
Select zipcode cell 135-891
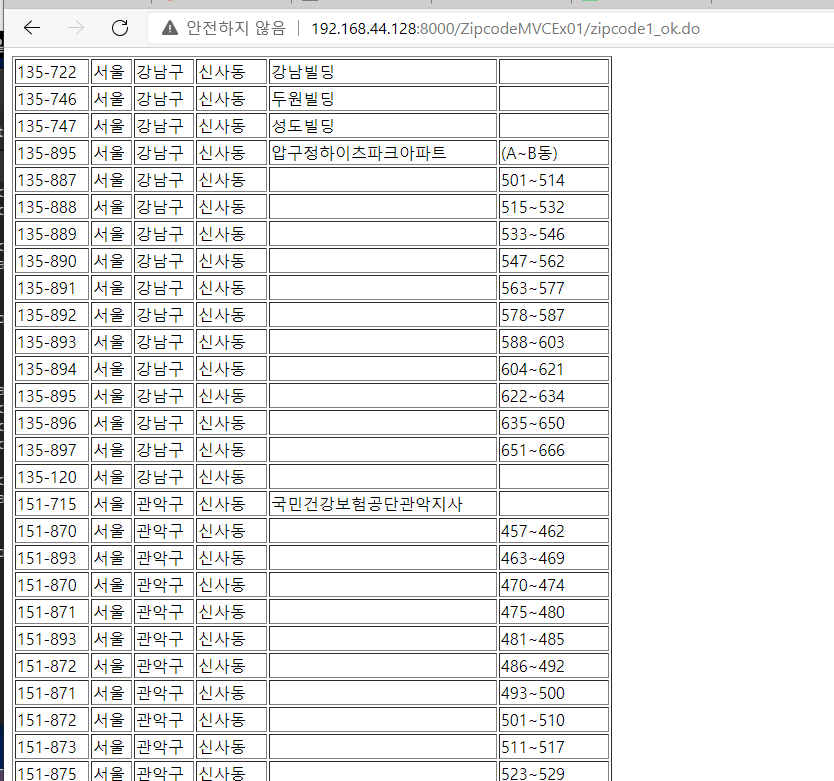click(x=52, y=288)
